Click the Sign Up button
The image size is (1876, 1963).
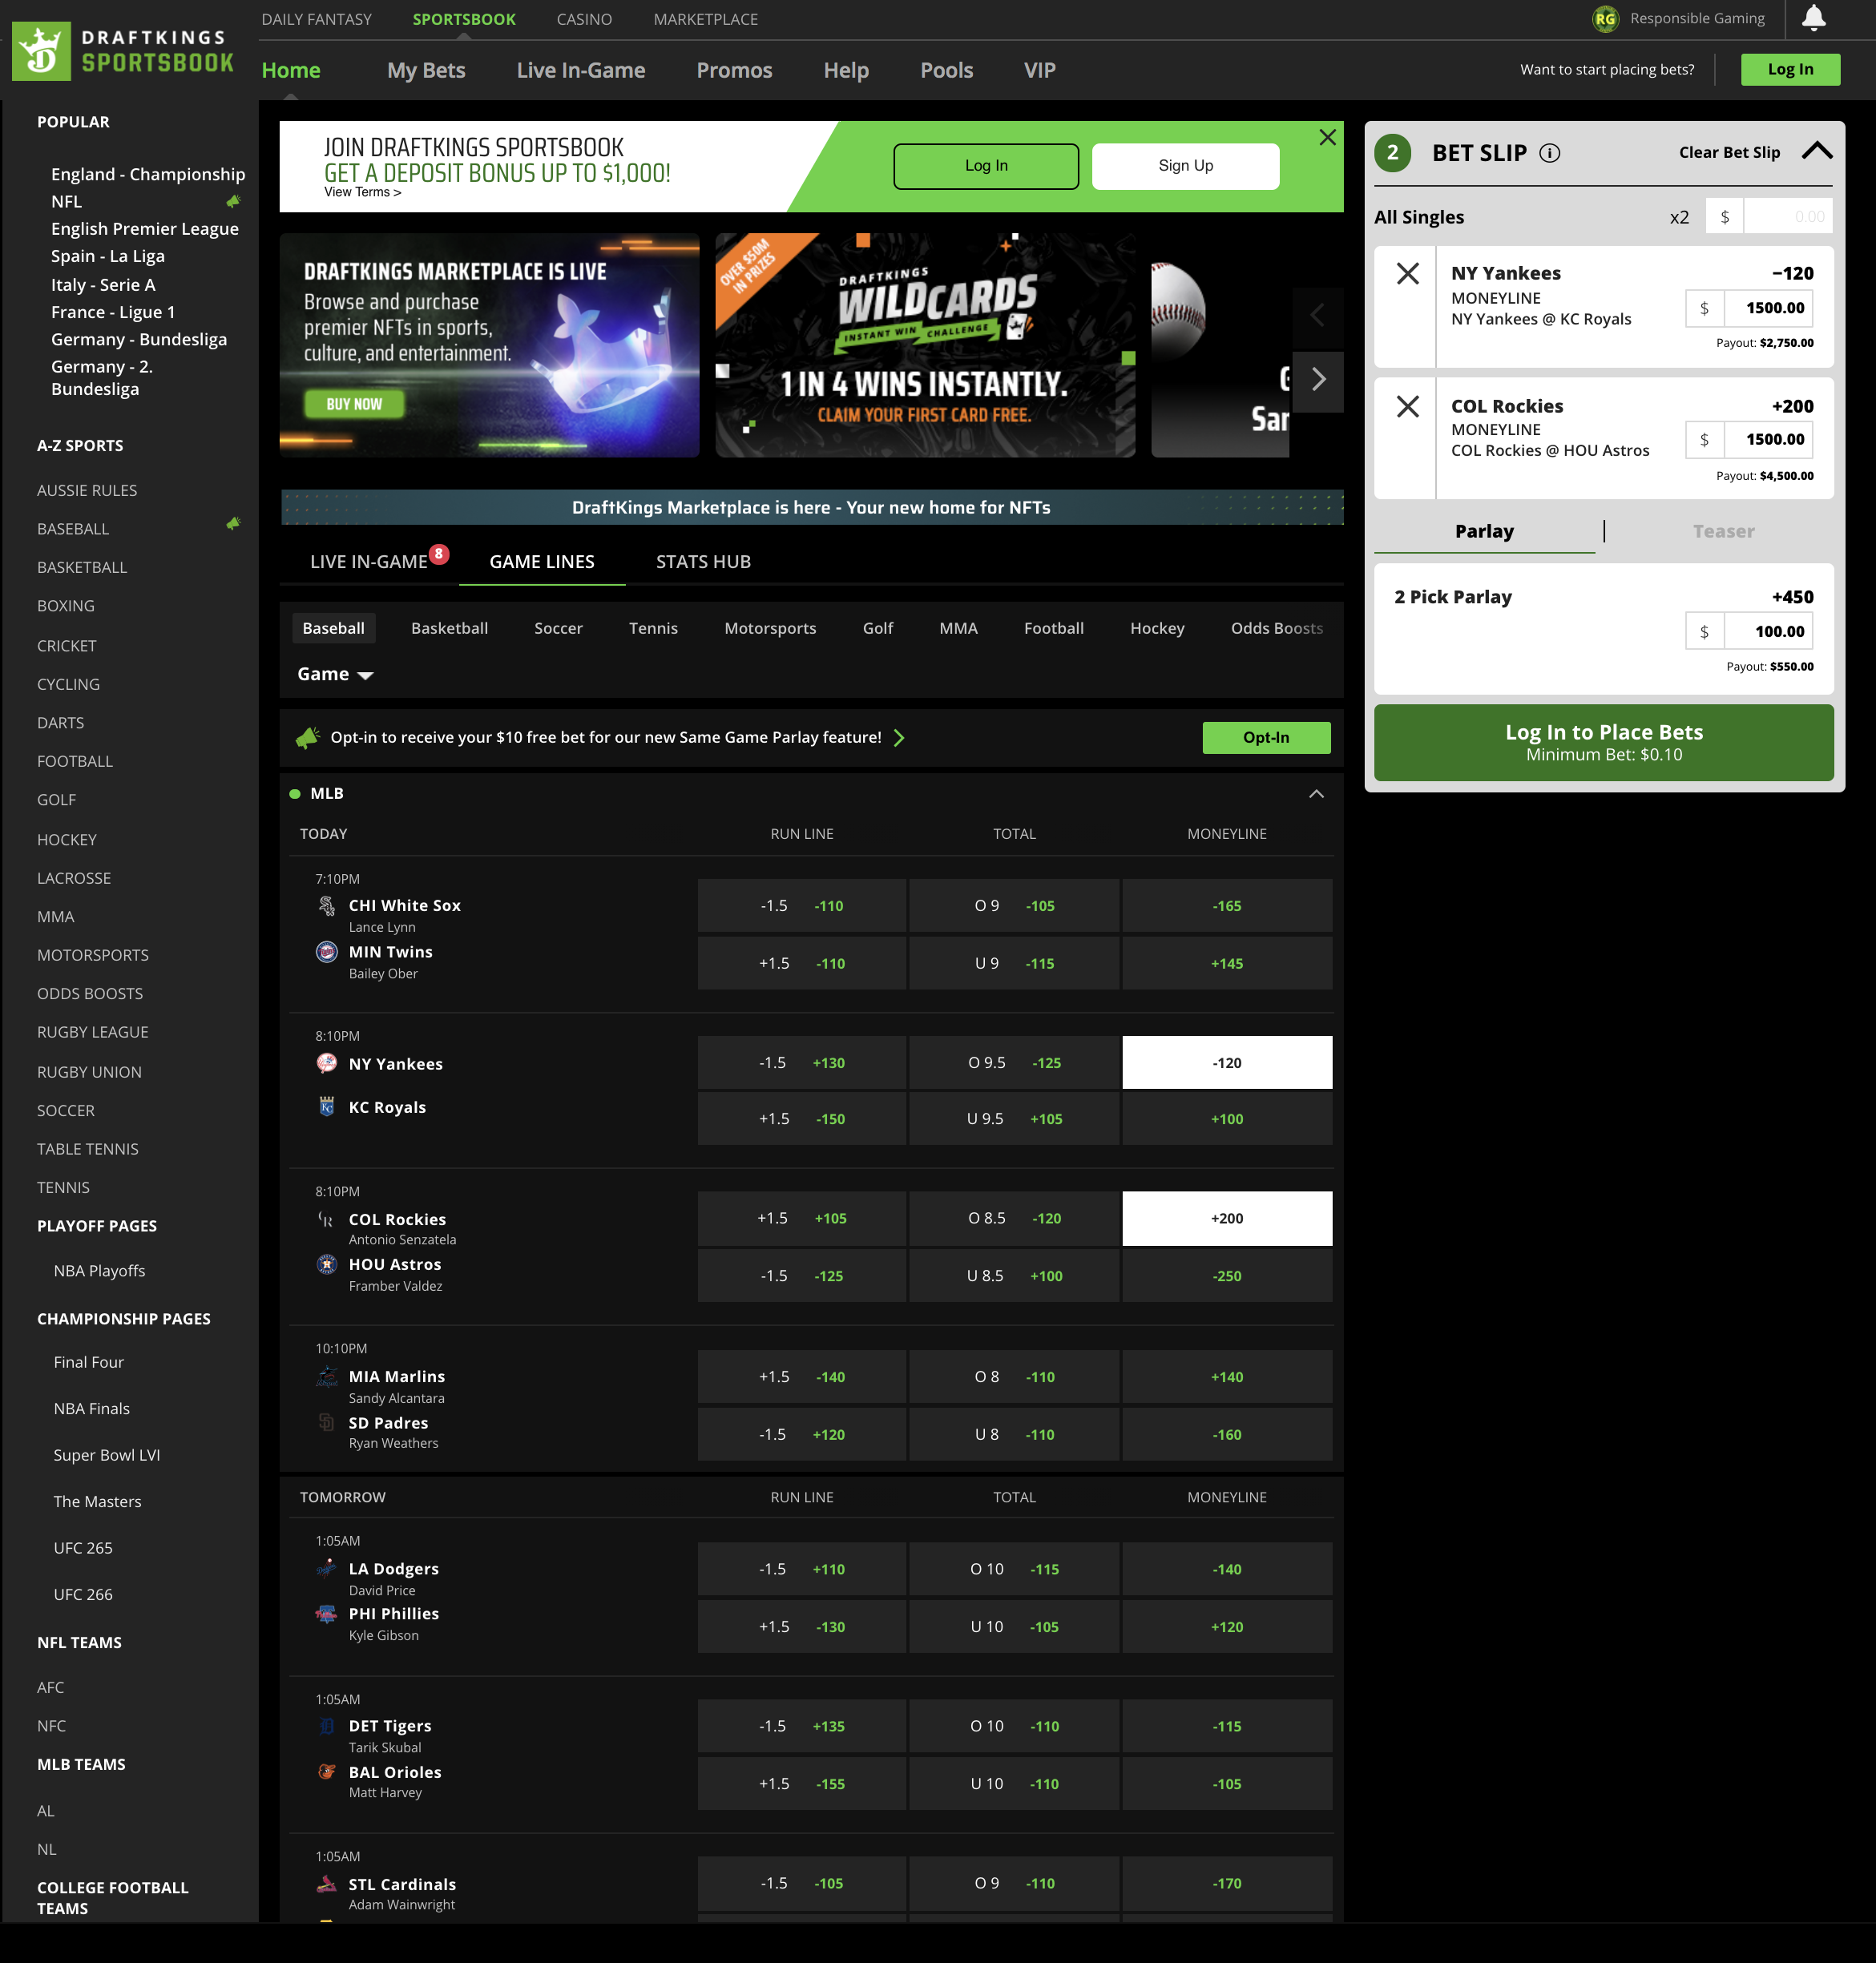pos(1185,165)
